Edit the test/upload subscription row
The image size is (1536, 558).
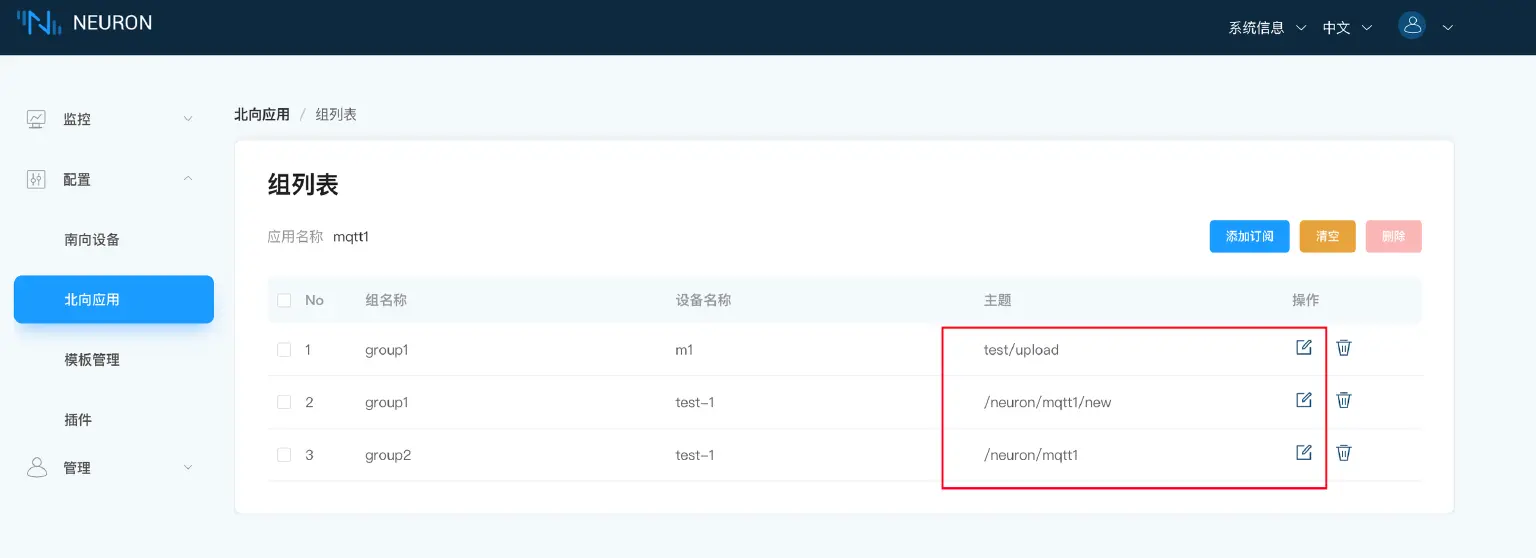[1303, 348]
